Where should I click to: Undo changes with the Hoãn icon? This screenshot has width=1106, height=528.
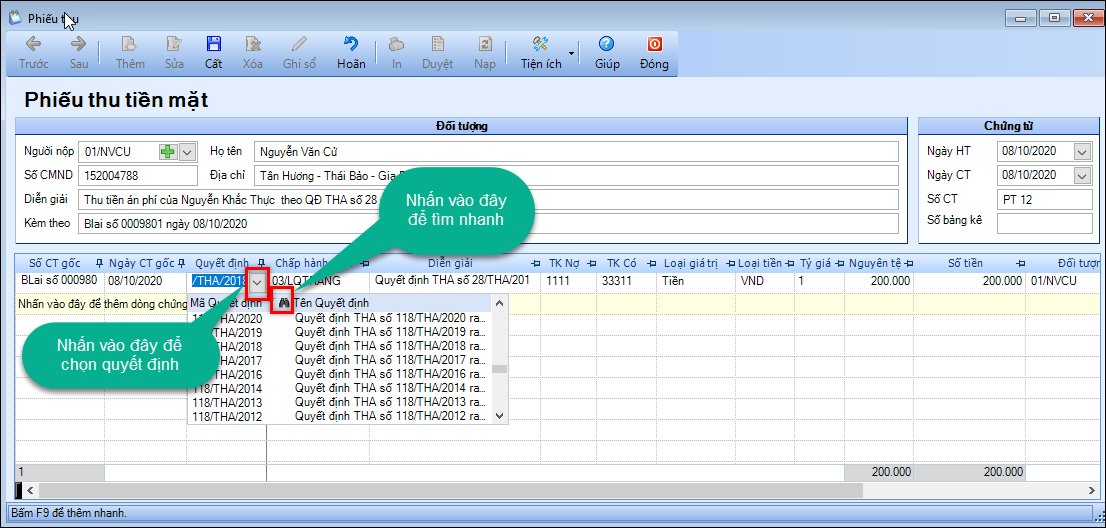pos(351,54)
